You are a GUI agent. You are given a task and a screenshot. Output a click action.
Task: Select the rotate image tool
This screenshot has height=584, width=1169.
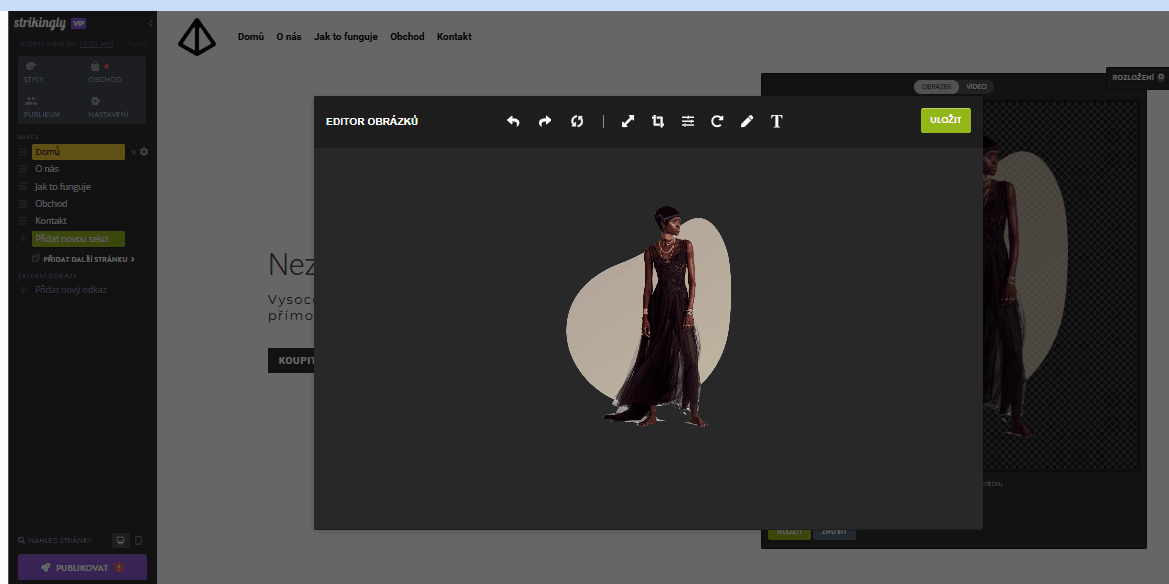click(x=717, y=121)
